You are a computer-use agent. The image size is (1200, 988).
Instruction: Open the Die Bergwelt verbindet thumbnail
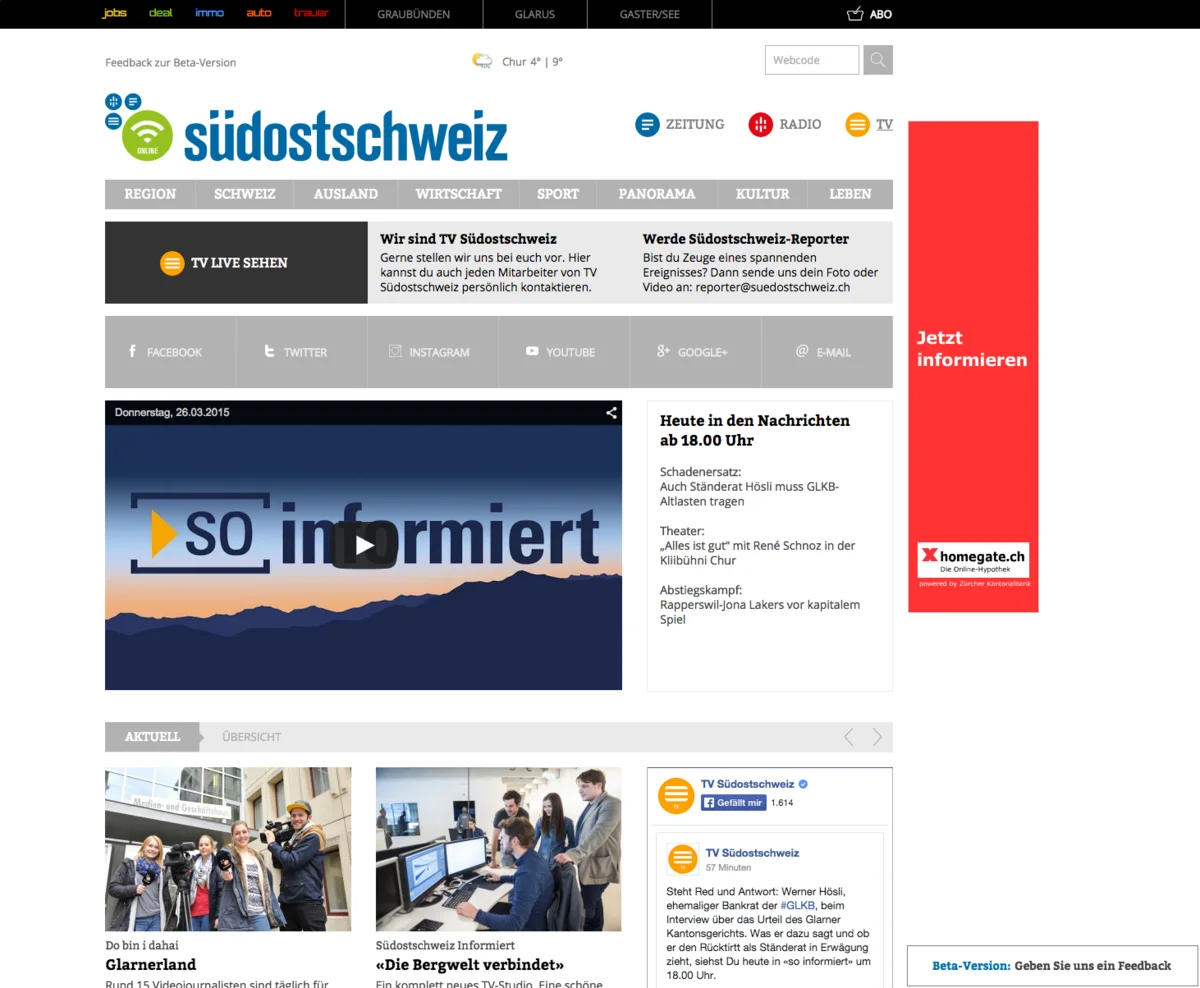(x=498, y=849)
